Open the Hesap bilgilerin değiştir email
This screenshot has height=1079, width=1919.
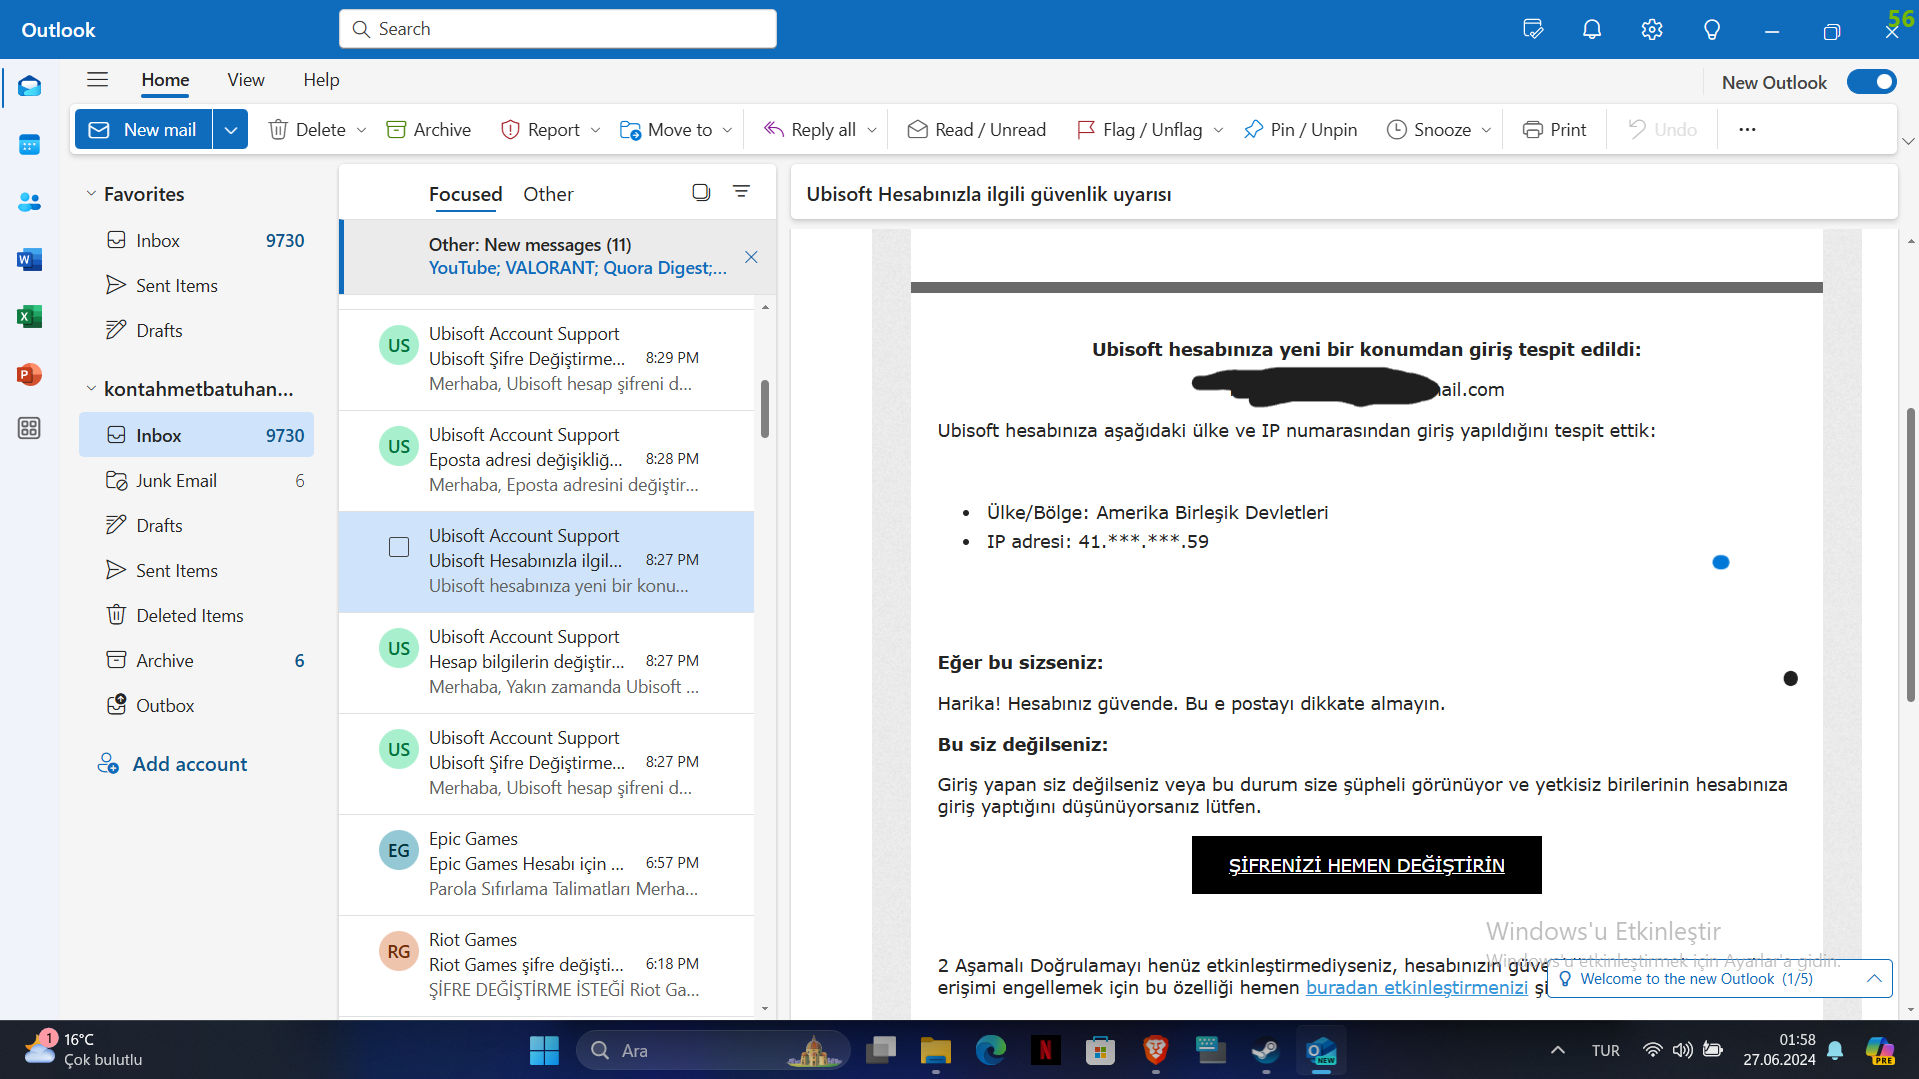(546, 663)
